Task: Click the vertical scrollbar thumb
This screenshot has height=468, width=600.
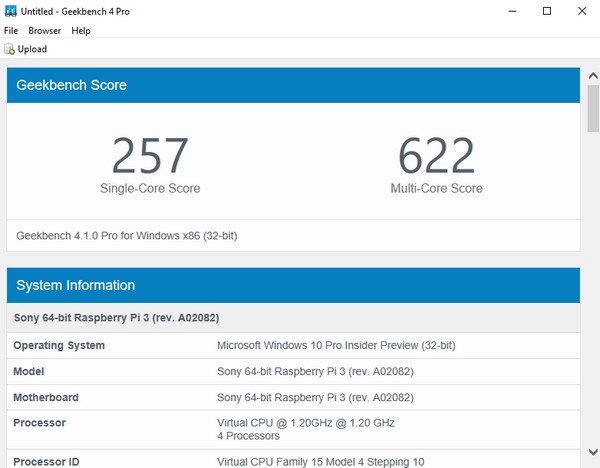Action: pyautogui.click(x=593, y=109)
